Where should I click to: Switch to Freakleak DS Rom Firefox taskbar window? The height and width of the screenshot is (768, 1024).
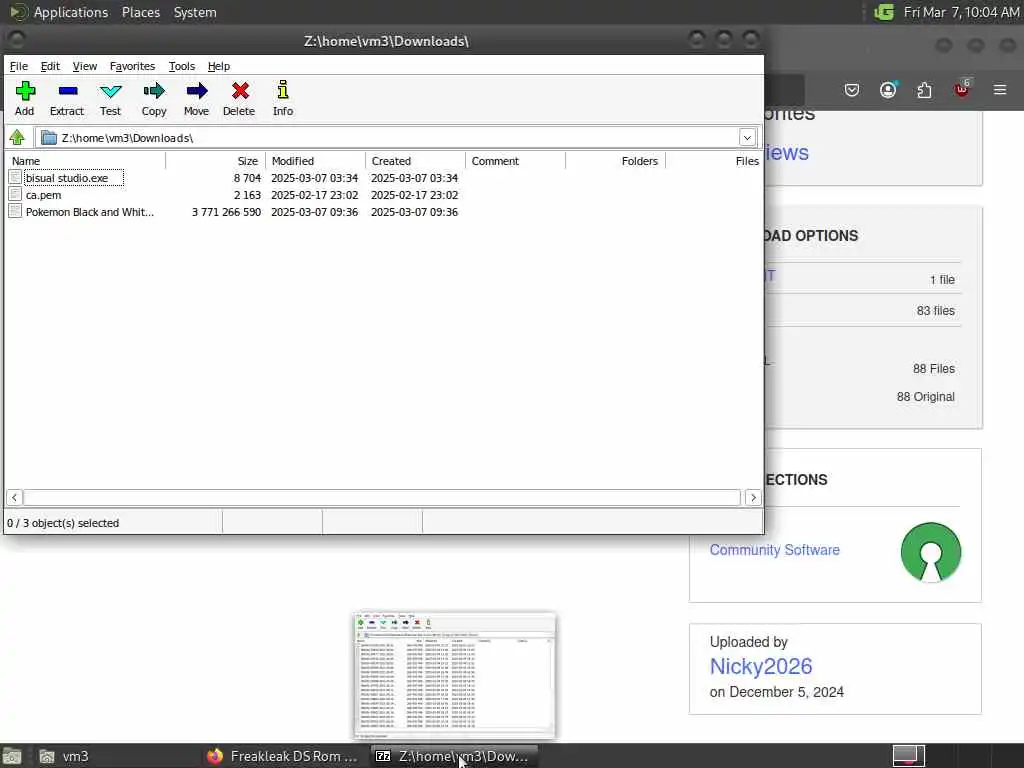pyautogui.click(x=282, y=756)
